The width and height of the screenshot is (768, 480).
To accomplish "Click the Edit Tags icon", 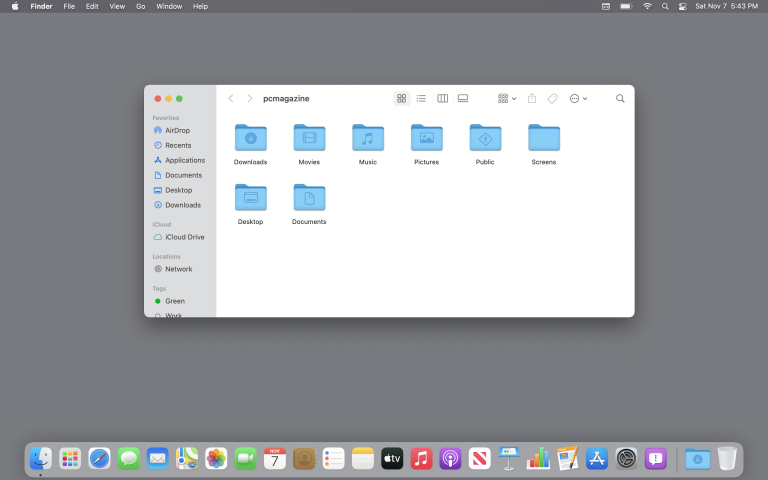I will click(553, 99).
